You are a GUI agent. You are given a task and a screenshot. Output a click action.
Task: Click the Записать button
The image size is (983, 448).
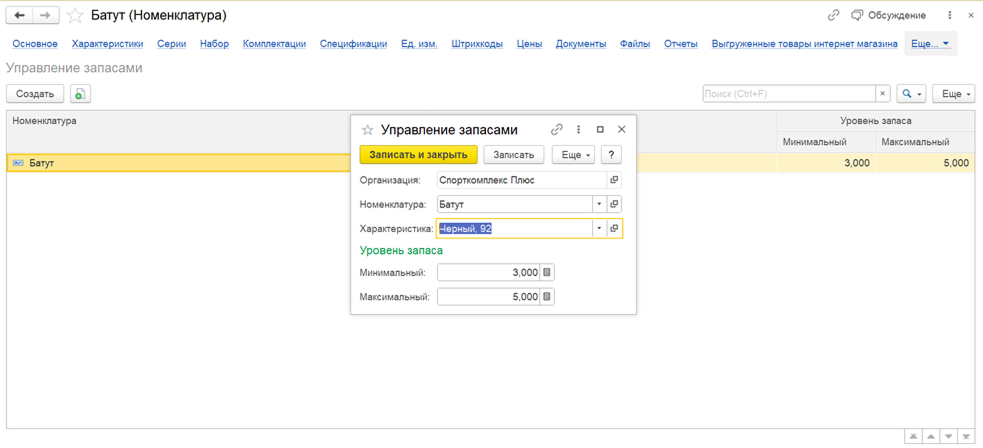(x=514, y=154)
